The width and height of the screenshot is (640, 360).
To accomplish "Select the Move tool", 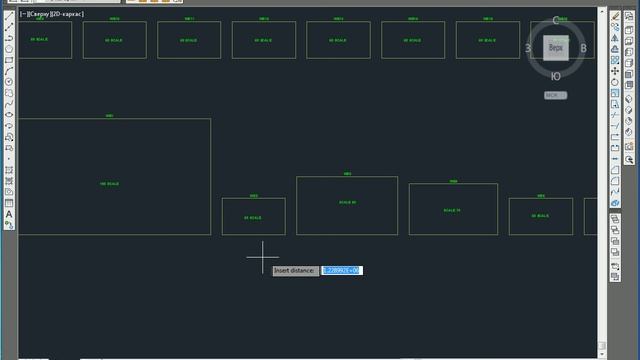I will (x=615, y=71).
